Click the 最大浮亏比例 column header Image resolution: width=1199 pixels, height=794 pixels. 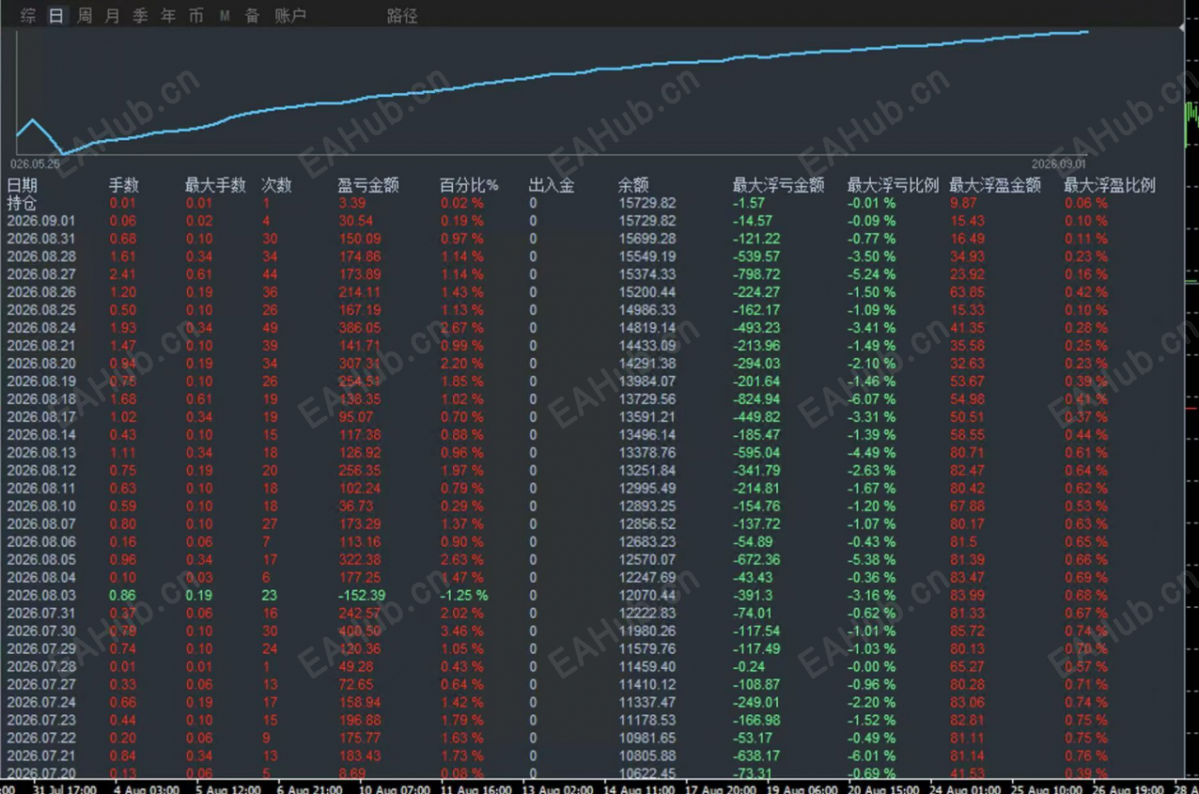point(892,185)
